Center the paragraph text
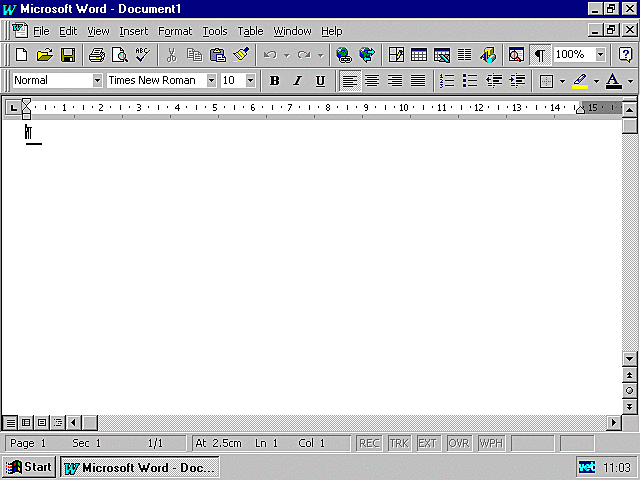This screenshot has height=480, width=640. (372, 81)
